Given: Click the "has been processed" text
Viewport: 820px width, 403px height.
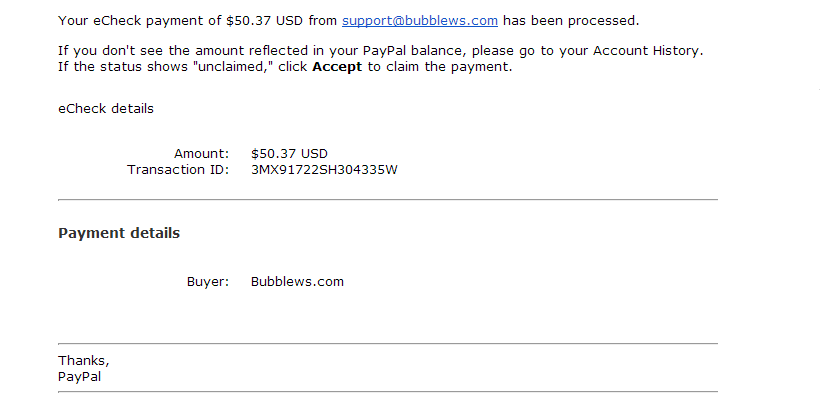Looking at the screenshot, I should click(x=571, y=21).
